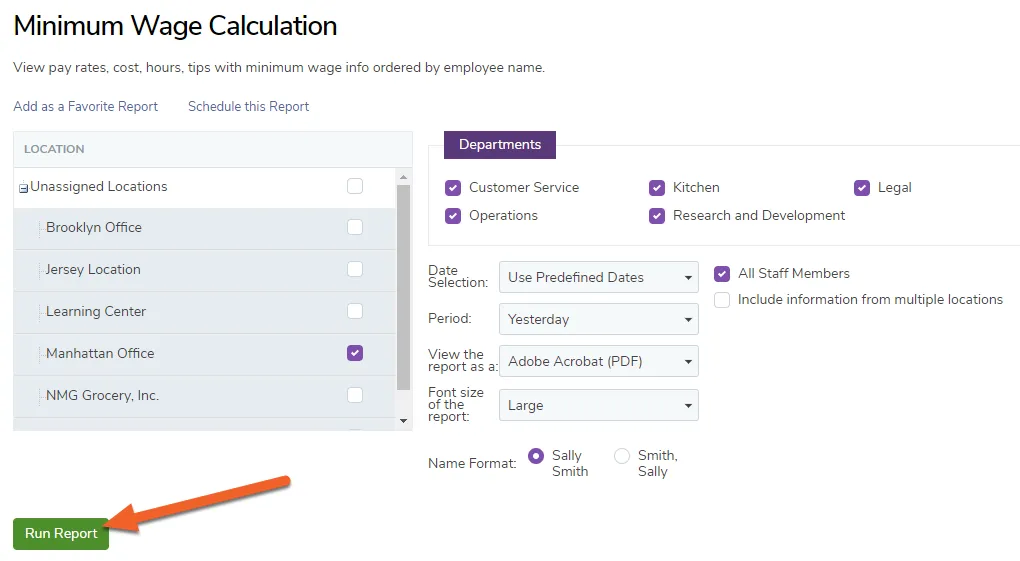Click the Manhattan Office row label
Viewport: 1020px width, 561px height.
tap(100, 353)
